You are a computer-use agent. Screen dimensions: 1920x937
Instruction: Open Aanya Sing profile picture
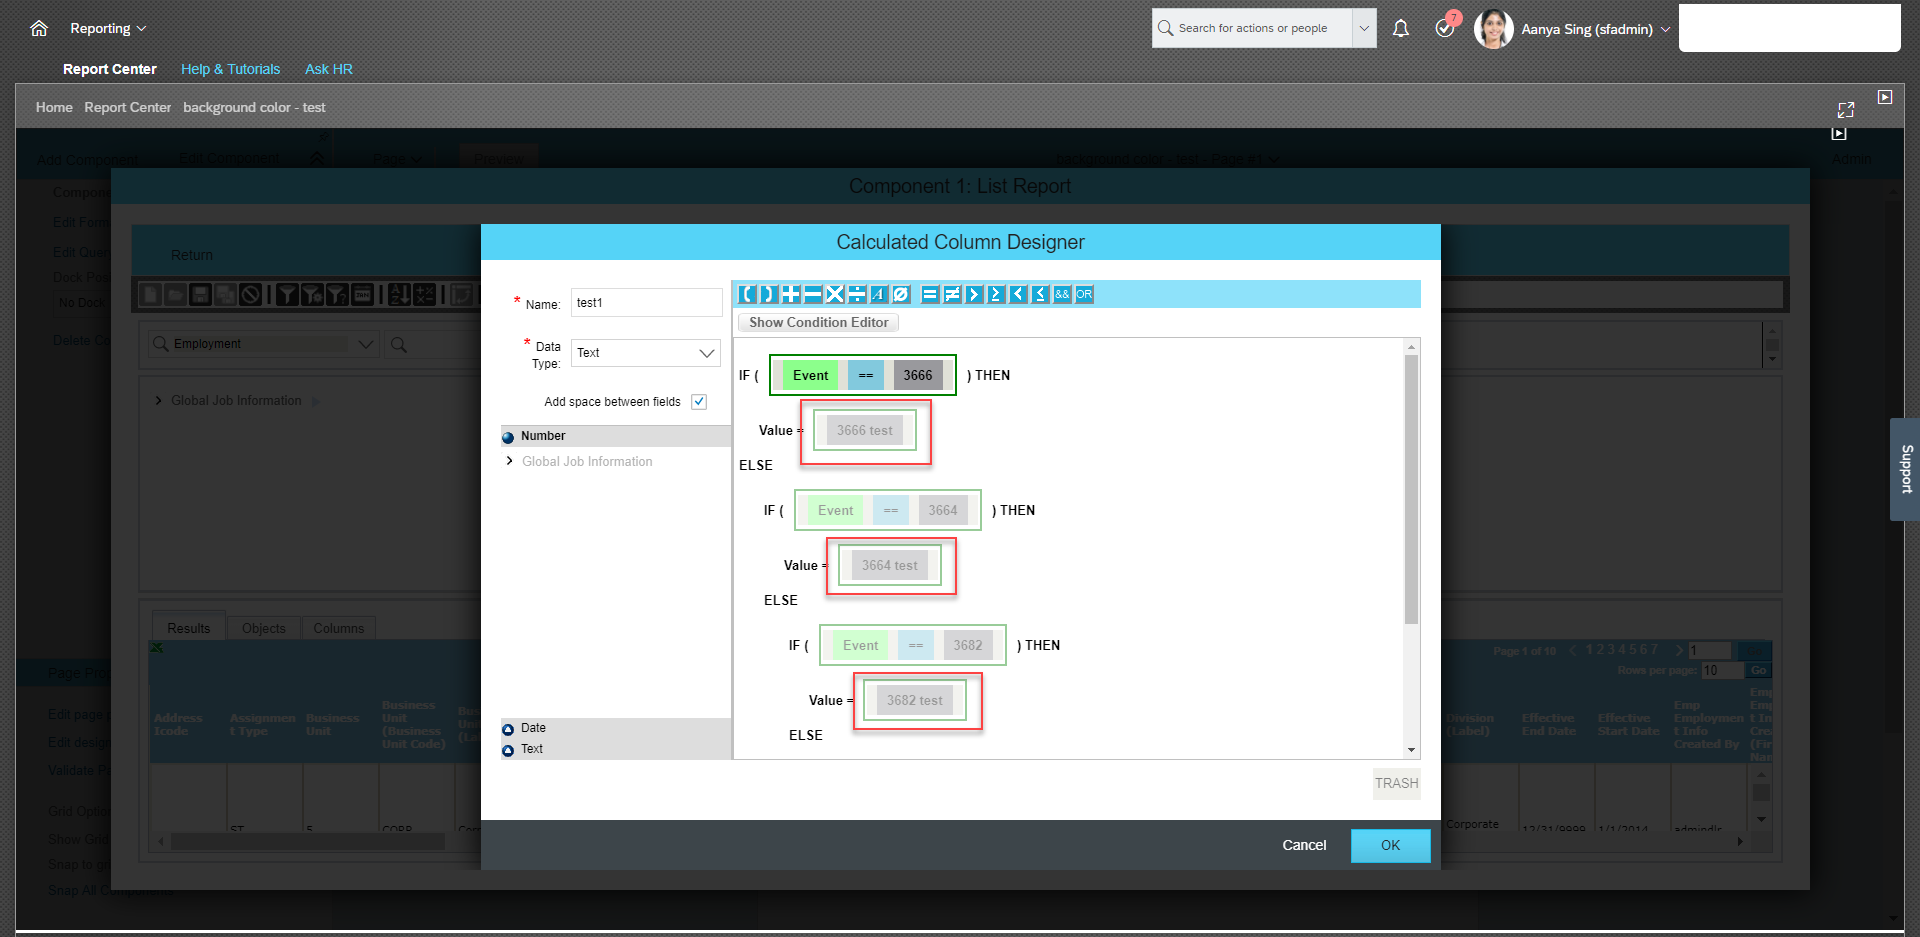coord(1494,29)
